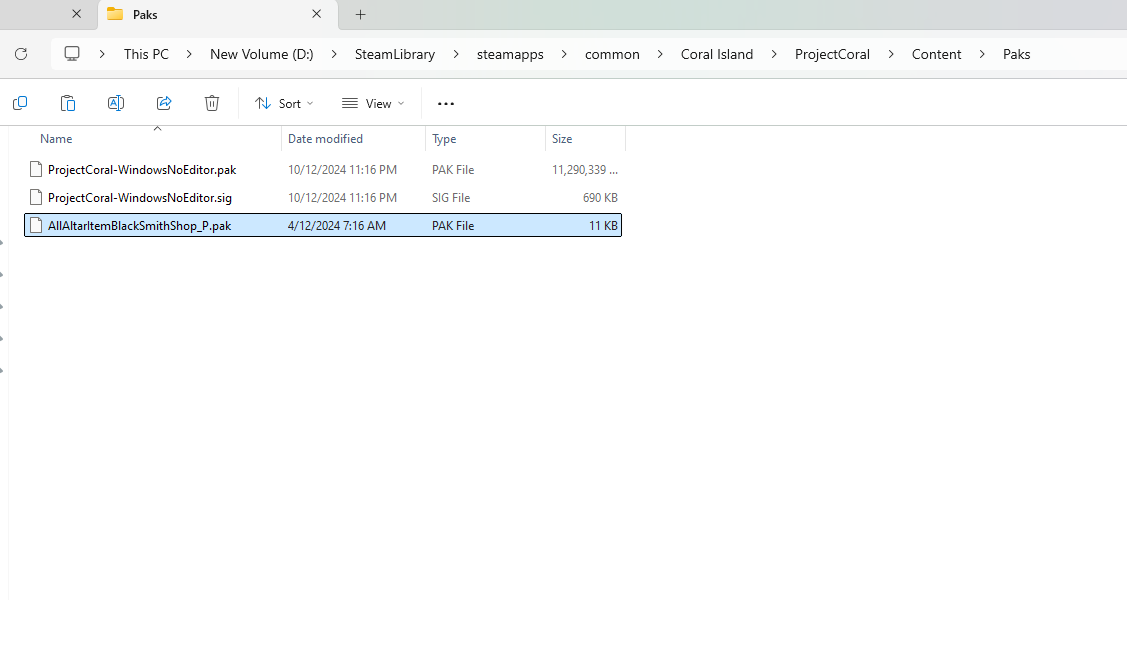The width and height of the screenshot is (1129, 656).
Task: Expand chevron after ProjectCoral breadcrumb
Action: pos(891,55)
